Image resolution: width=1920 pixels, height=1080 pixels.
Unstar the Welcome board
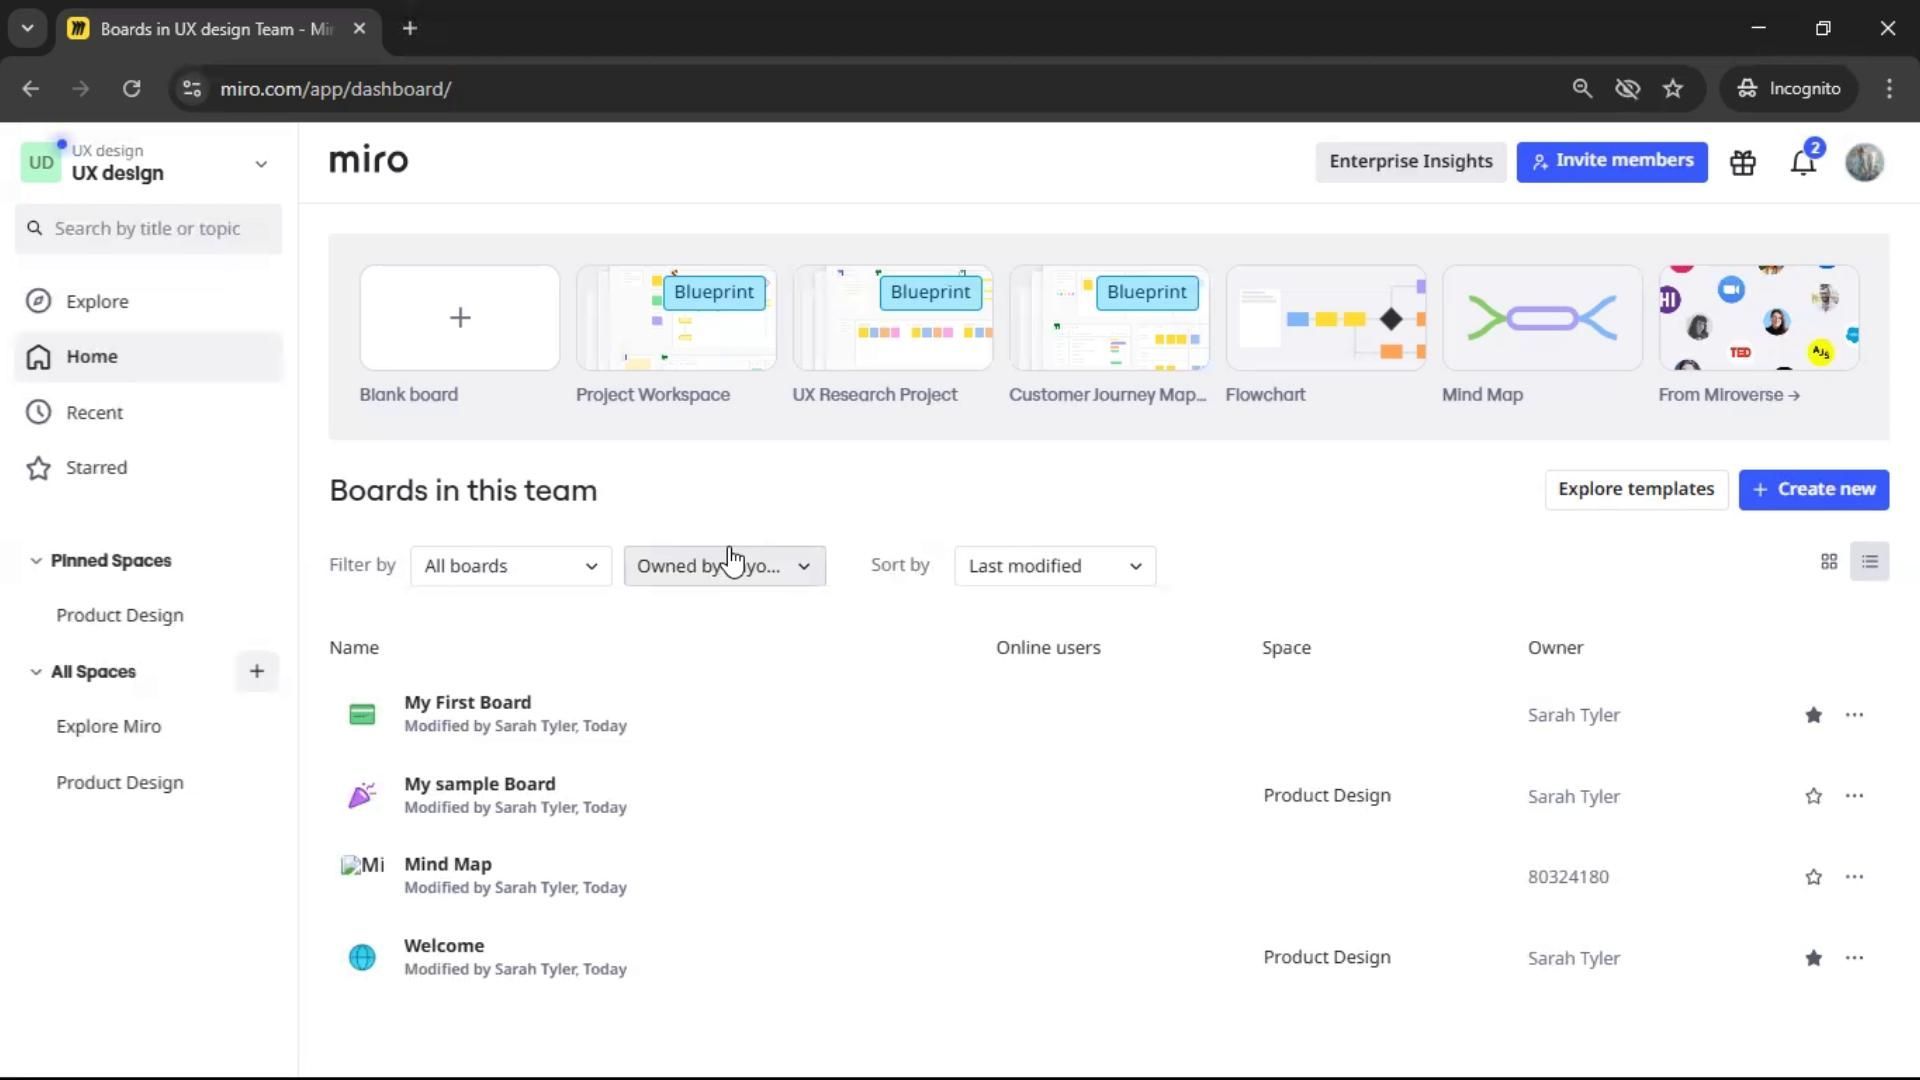pyautogui.click(x=1813, y=958)
